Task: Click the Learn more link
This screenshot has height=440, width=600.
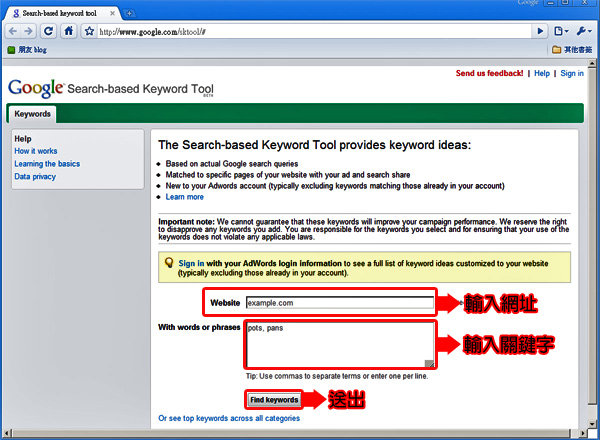Action: pyautogui.click(x=184, y=197)
